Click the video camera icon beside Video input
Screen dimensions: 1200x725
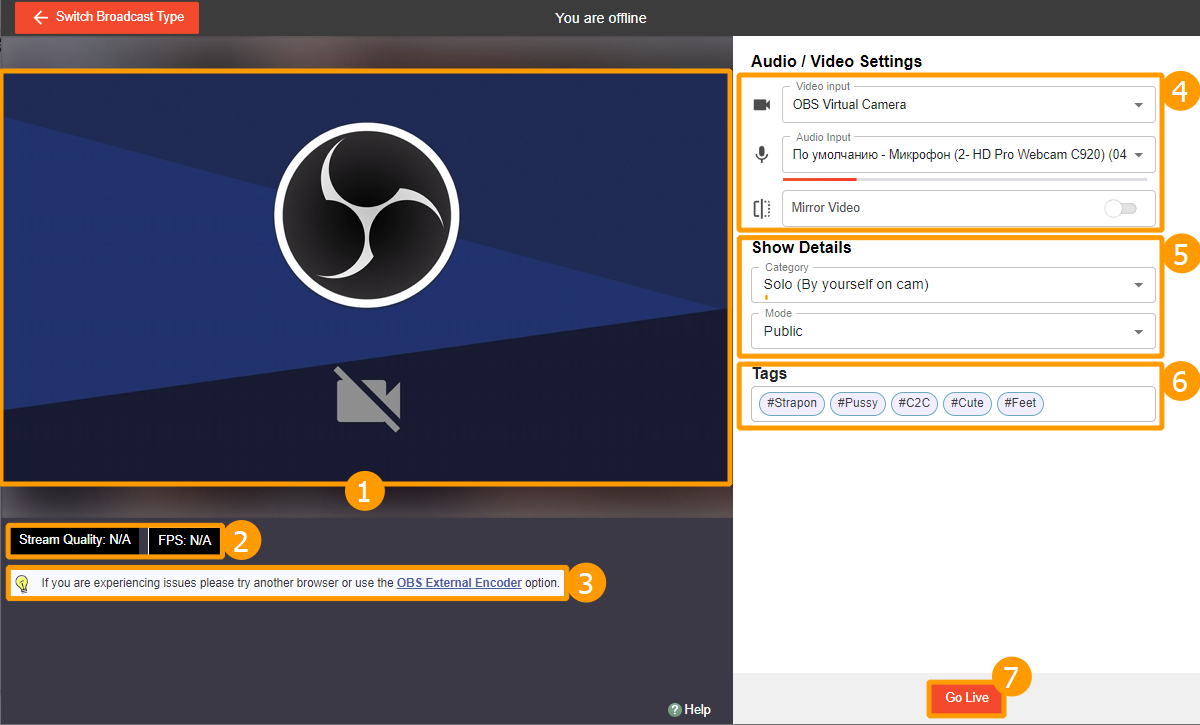click(x=762, y=105)
